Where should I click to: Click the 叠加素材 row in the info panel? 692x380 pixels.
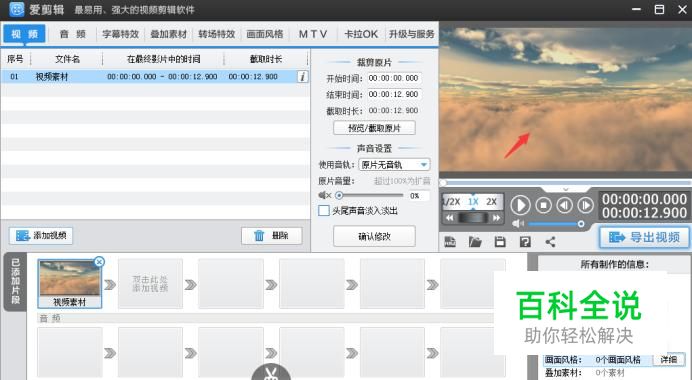613,373
